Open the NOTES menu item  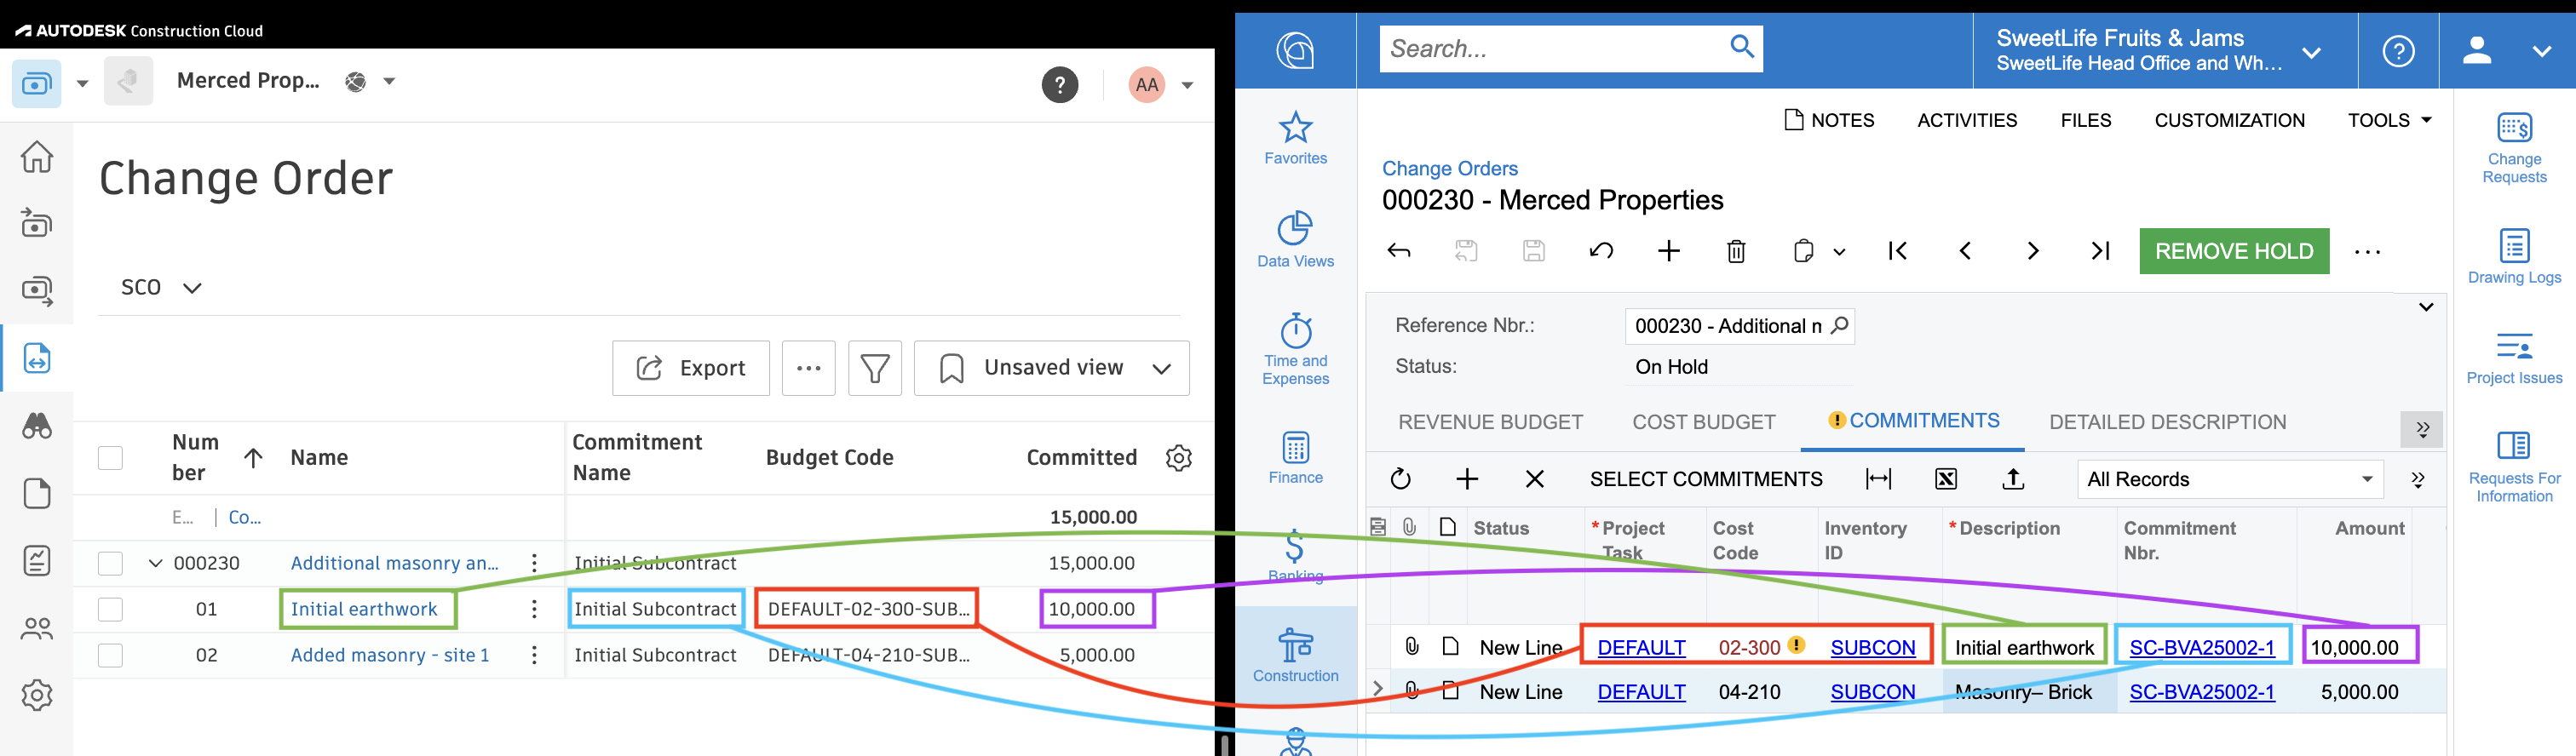click(1829, 120)
